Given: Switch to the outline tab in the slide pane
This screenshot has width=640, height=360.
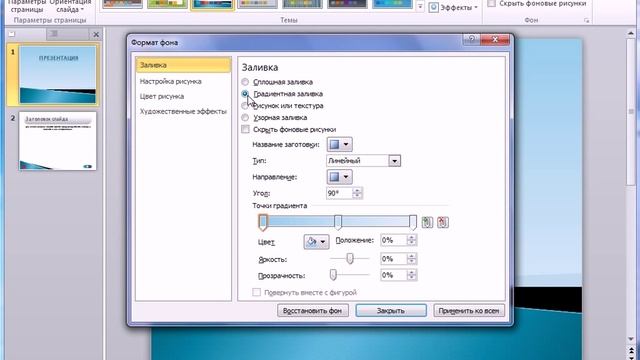Looking at the screenshot, I should pos(53,34).
